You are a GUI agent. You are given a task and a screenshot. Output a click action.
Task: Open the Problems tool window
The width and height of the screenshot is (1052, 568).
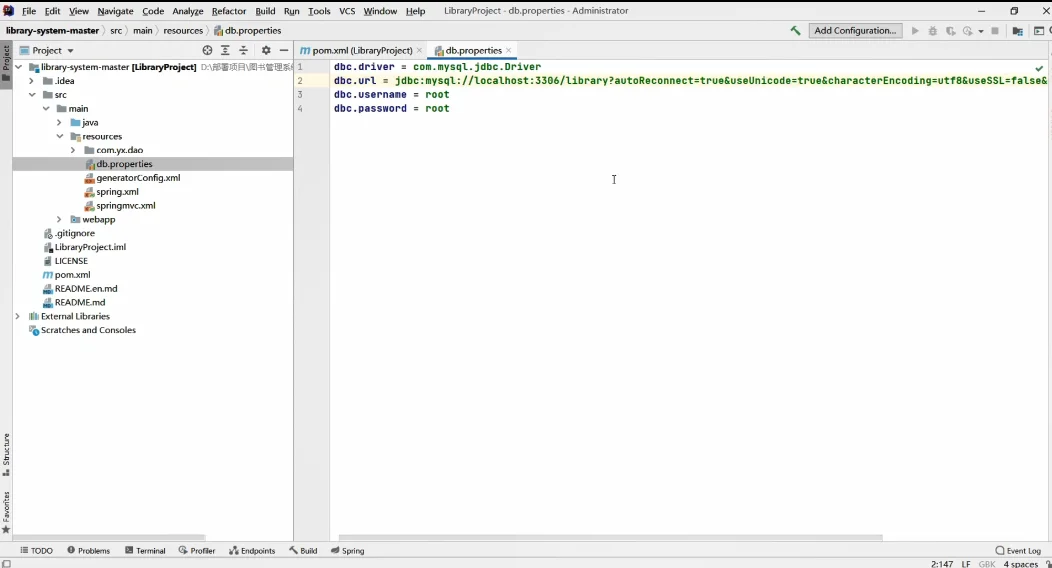(x=89, y=551)
